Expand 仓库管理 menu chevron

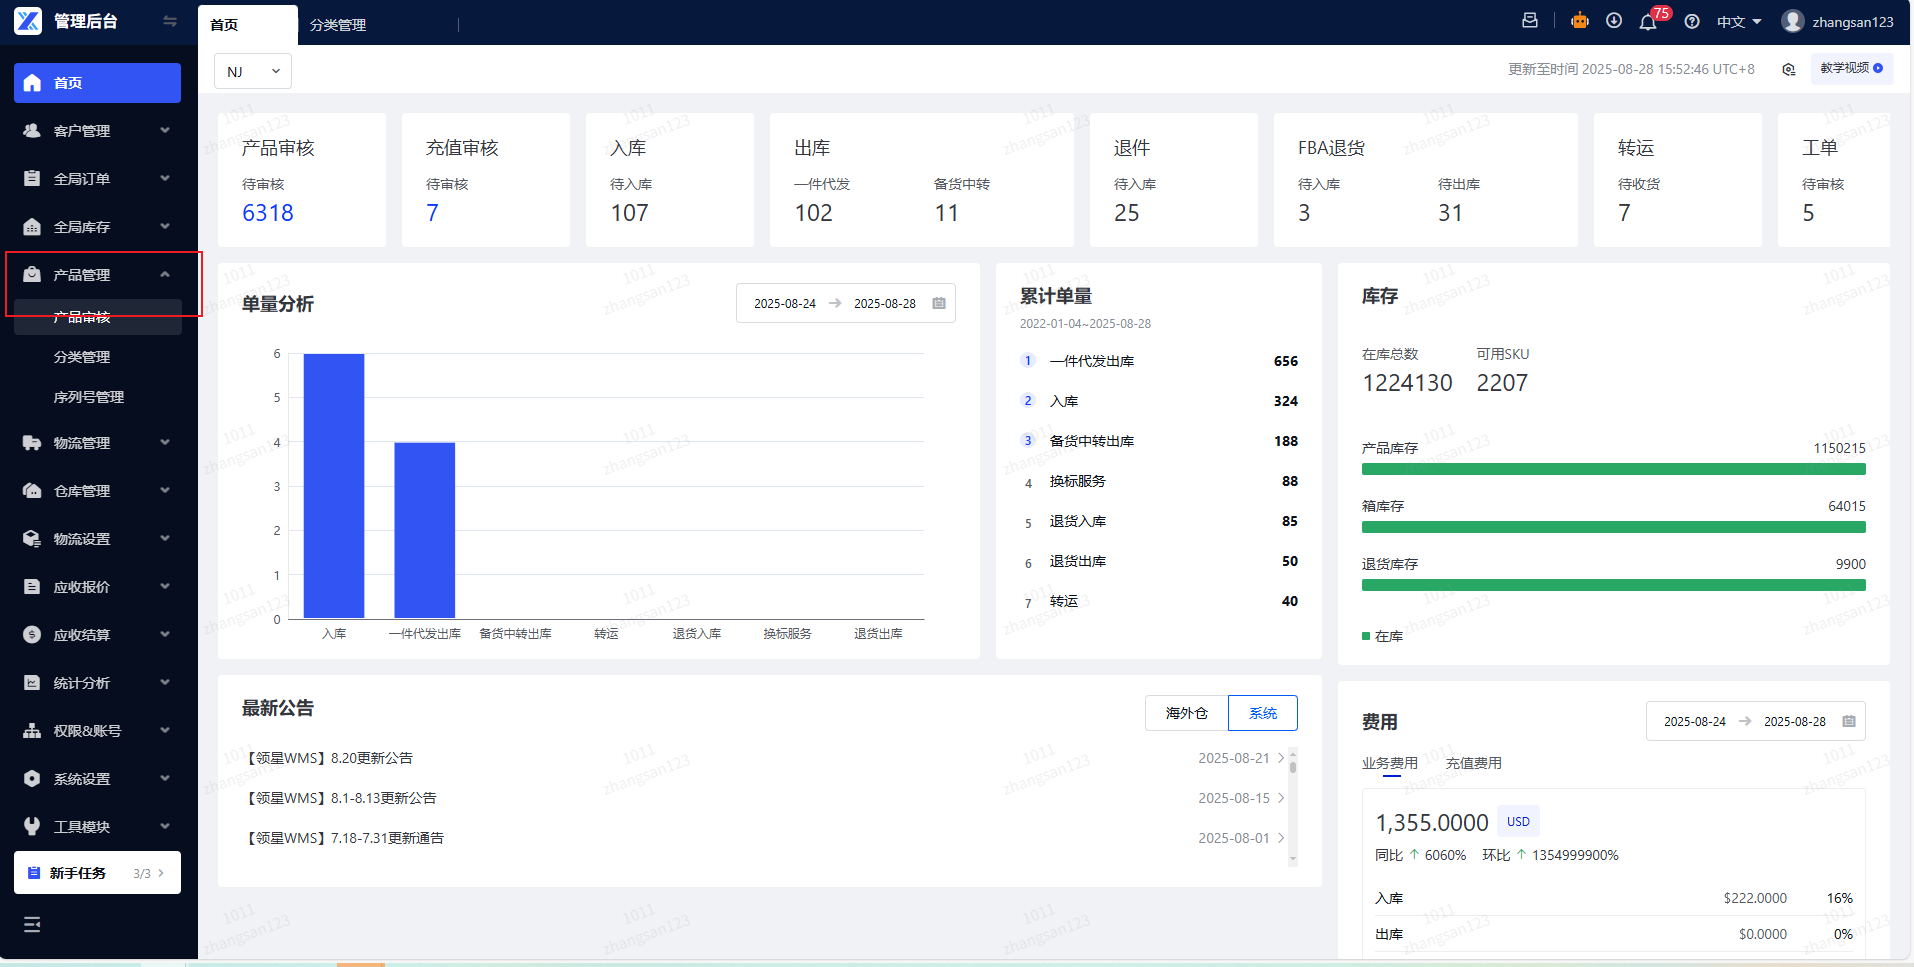point(165,490)
